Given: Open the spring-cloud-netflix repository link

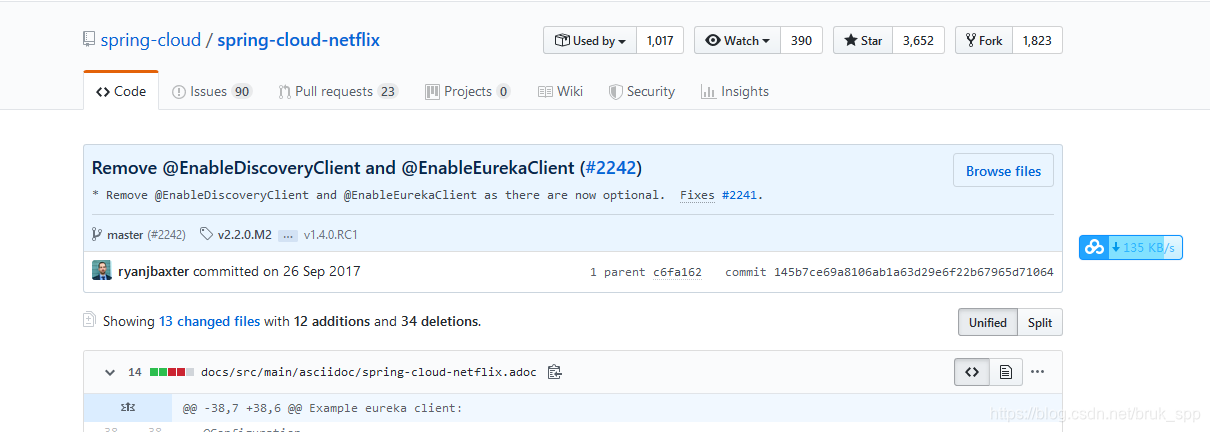Looking at the screenshot, I should click(x=298, y=40).
